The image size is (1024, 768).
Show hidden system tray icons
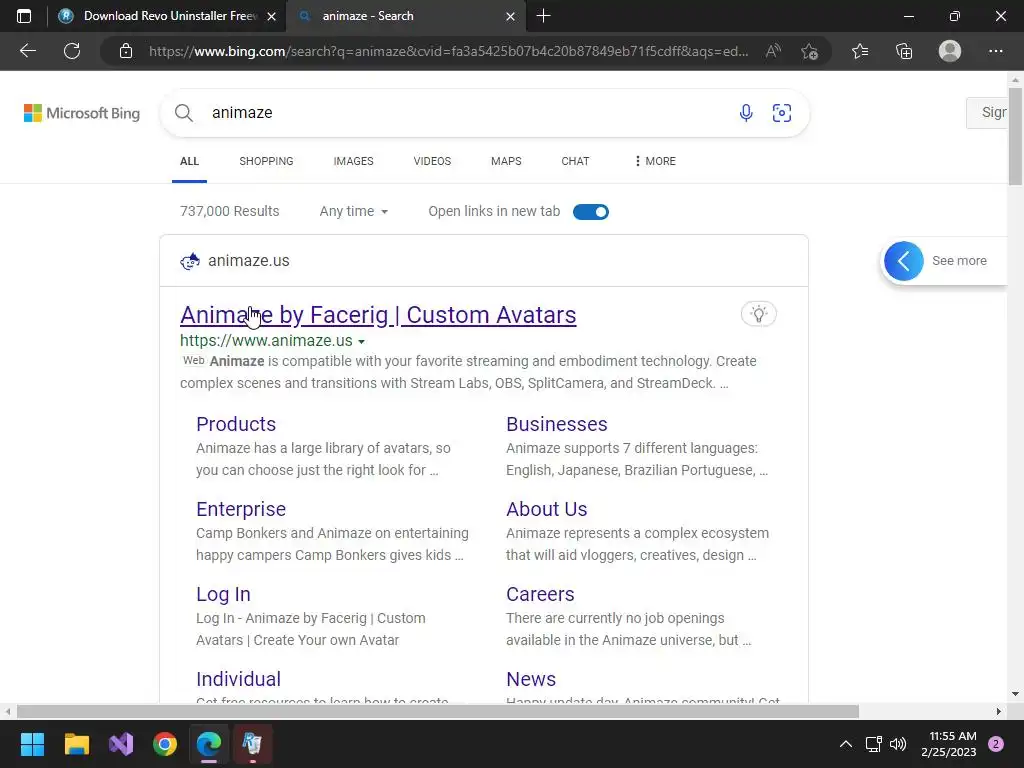tap(846, 744)
